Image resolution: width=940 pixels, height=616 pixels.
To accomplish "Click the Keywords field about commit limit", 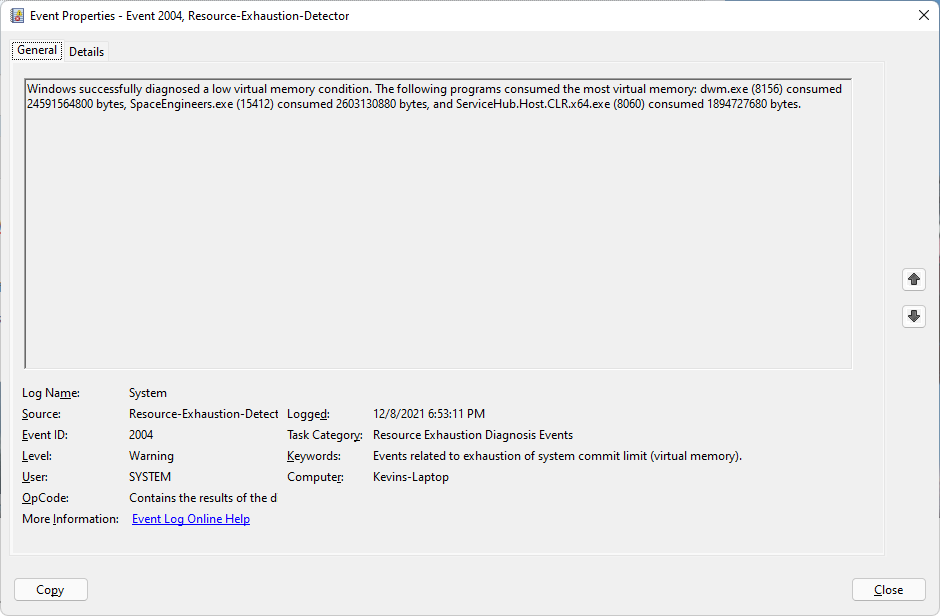I will pyautogui.click(x=557, y=456).
